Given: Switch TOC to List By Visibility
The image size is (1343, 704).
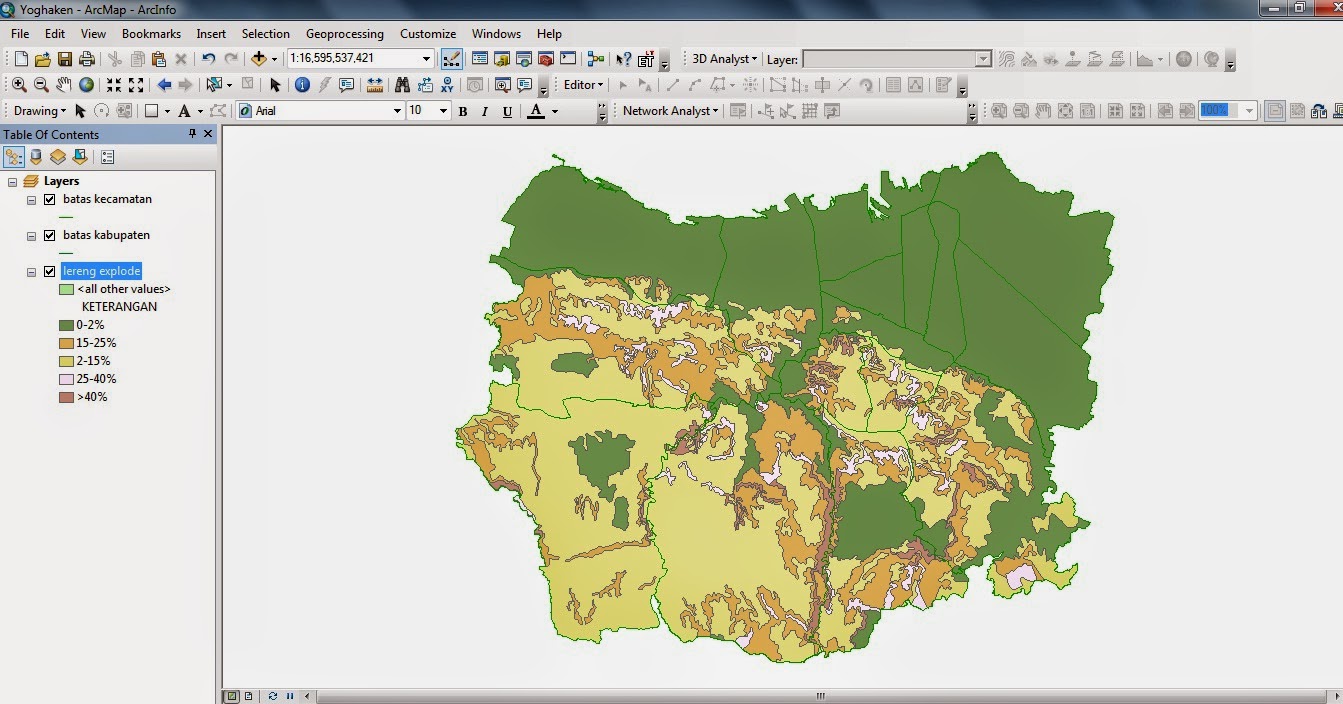Looking at the screenshot, I should pyautogui.click(x=58, y=157).
